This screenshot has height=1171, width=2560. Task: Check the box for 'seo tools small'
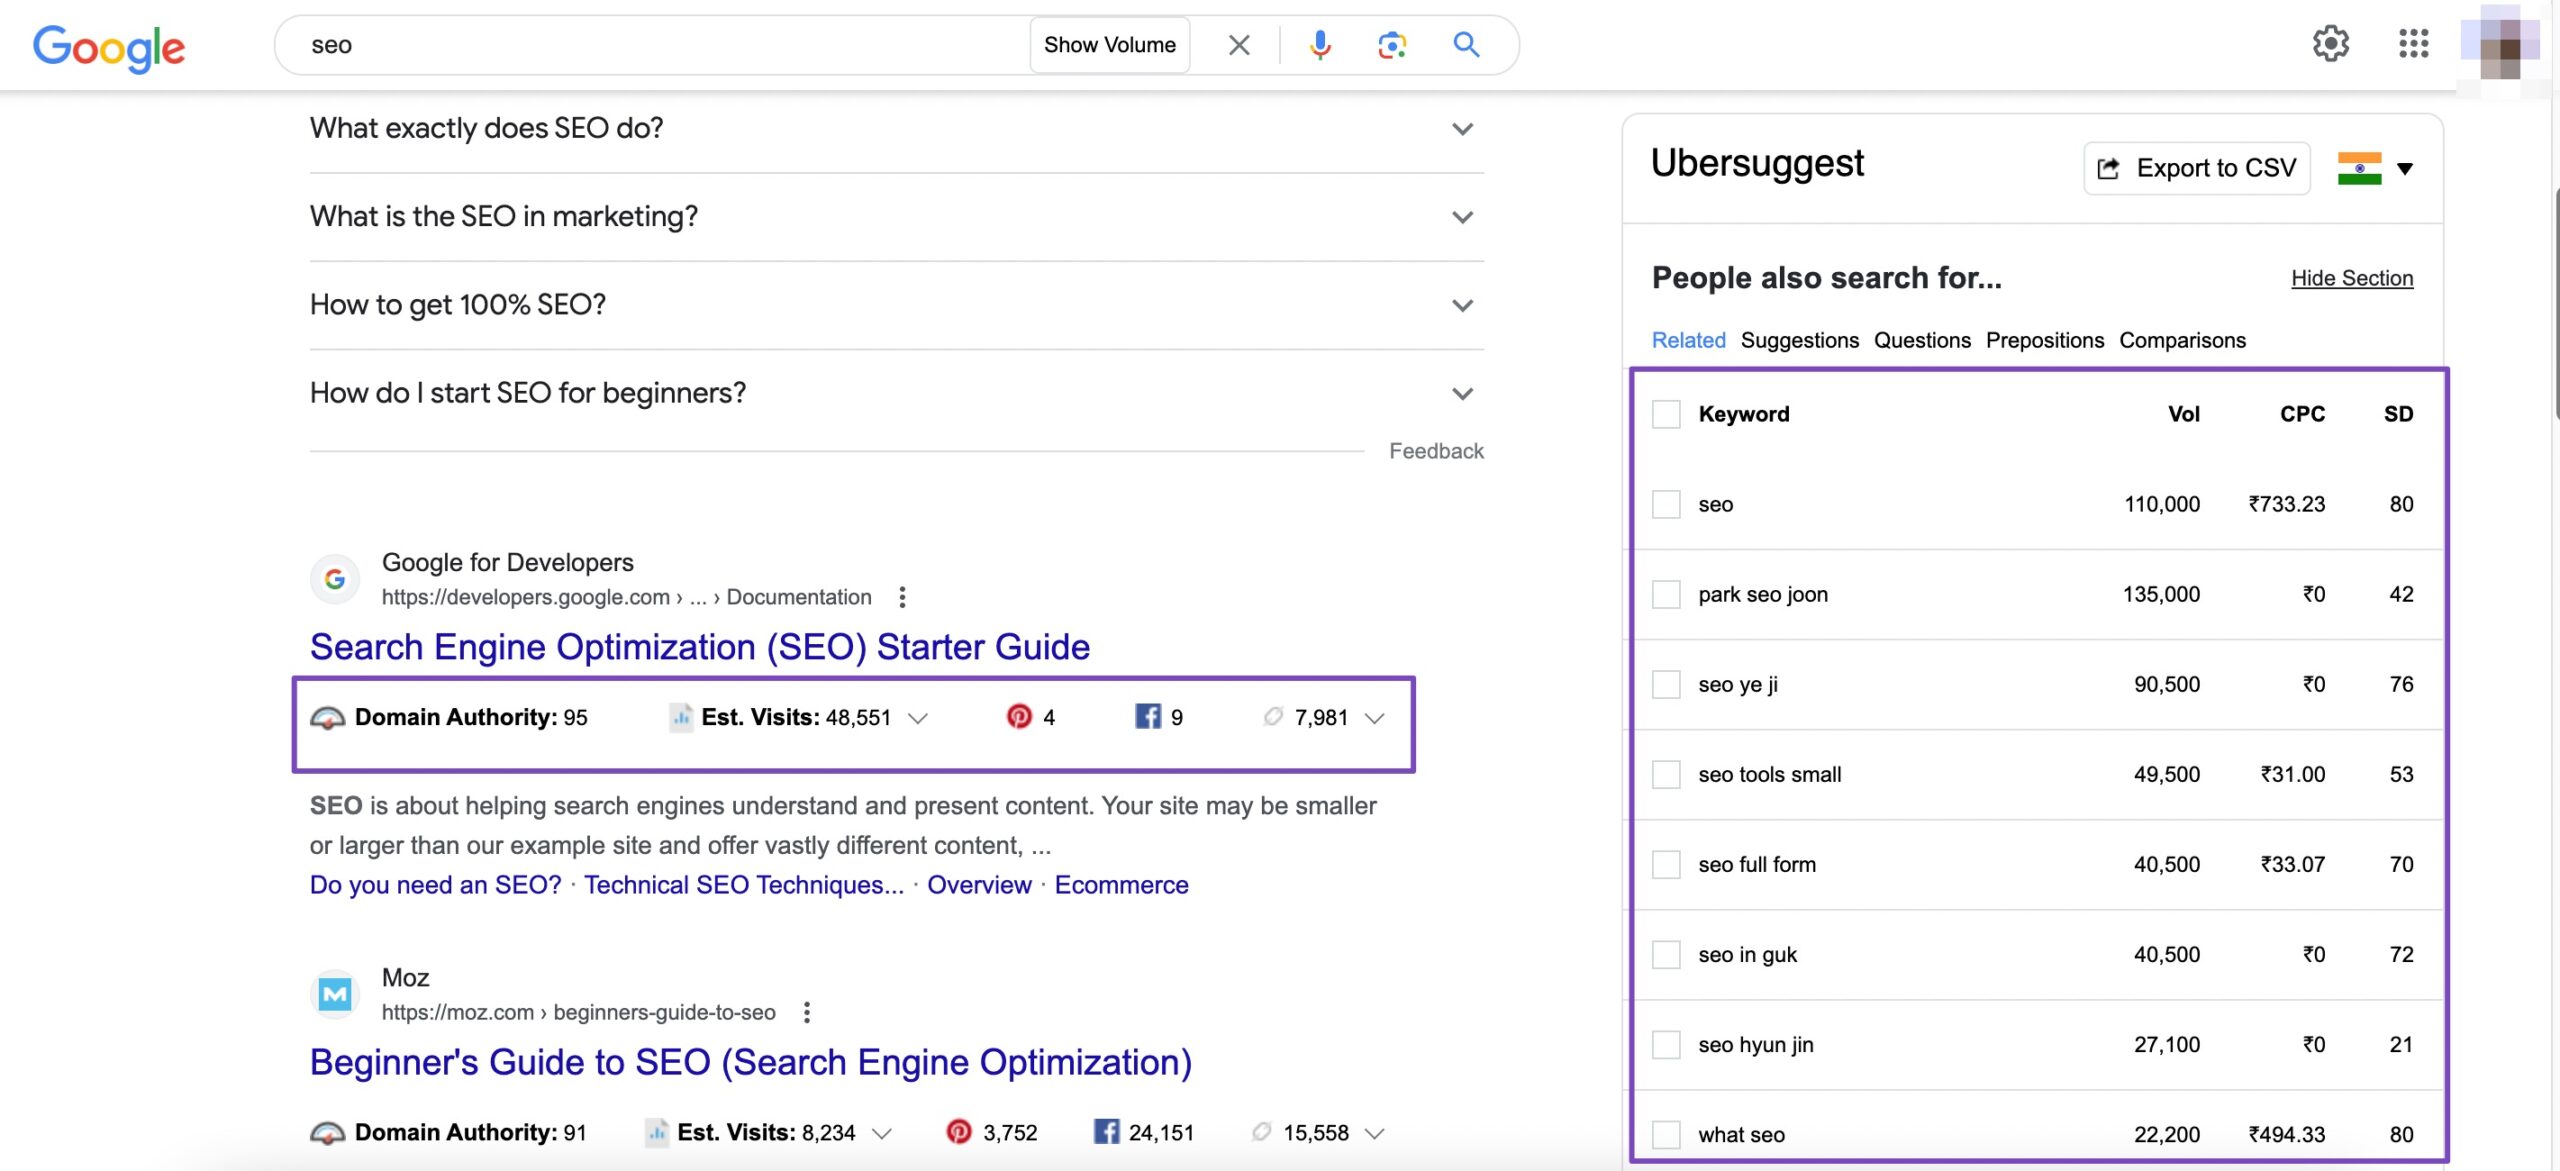pos(1666,774)
